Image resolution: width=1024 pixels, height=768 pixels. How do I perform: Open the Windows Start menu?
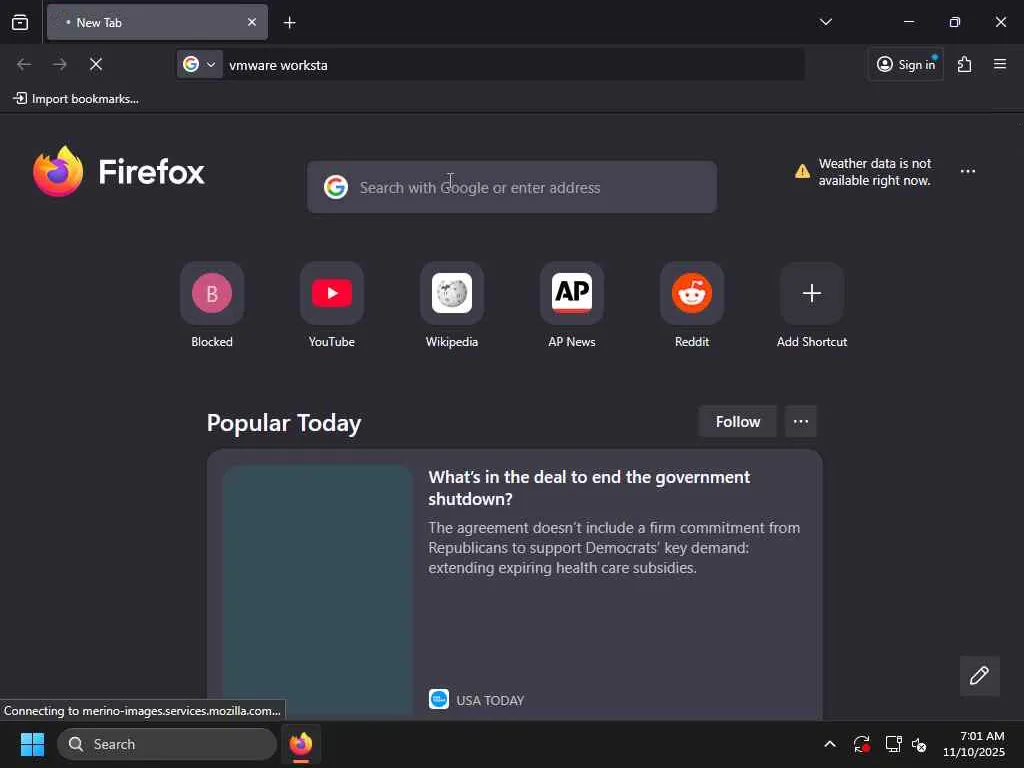pyautogui.click(x=32, y=744)
